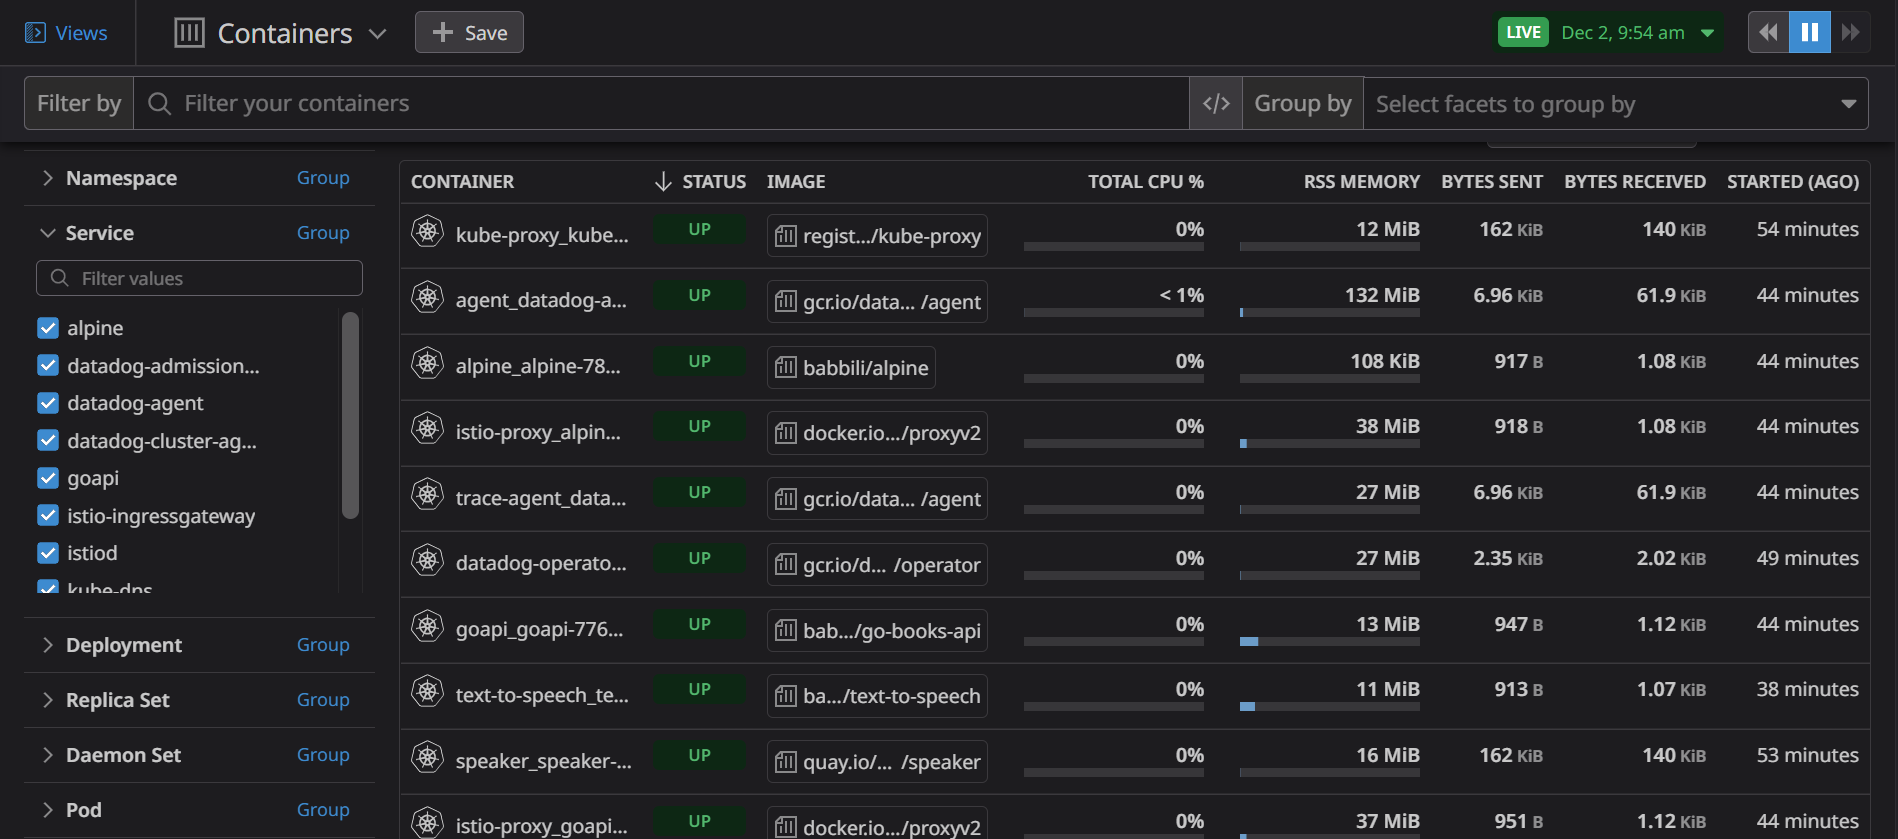Click the Containers grid icon
Image resolution: width=1898 pixels, height=839 pixels.
189,33
